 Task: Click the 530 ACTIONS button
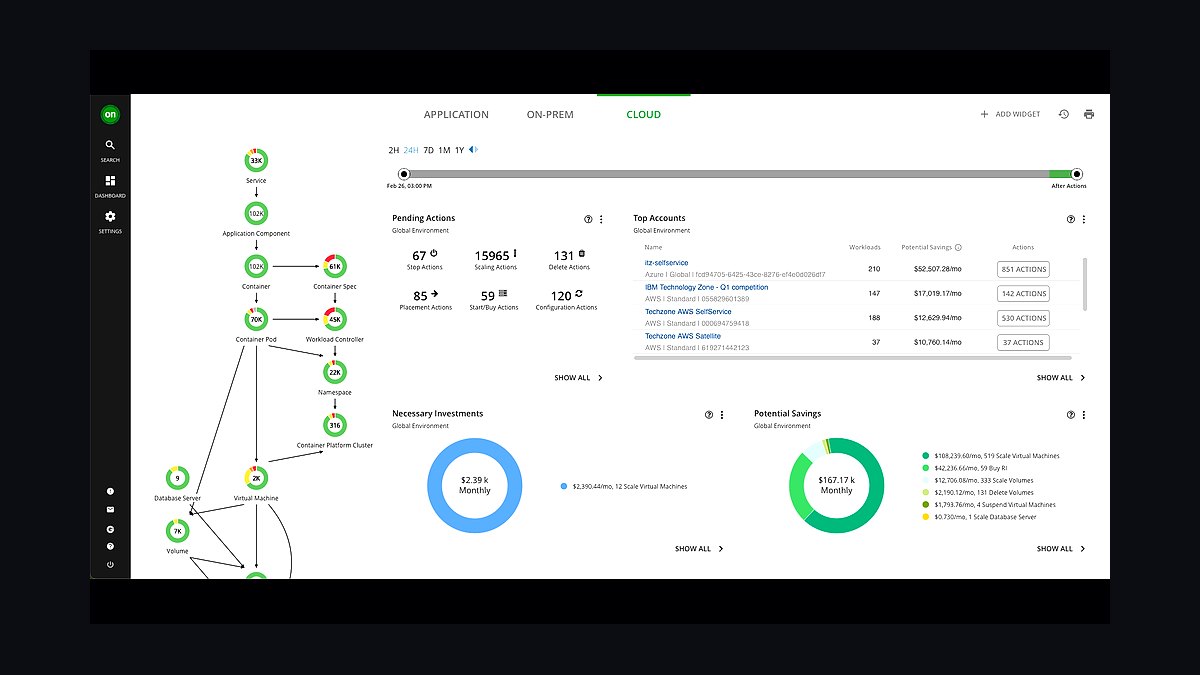(1023, 318)
